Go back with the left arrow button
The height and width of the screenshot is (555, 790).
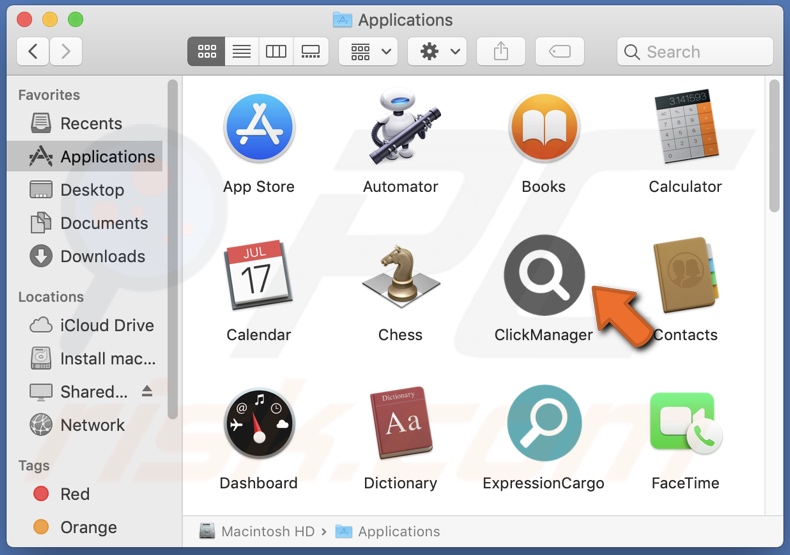(33, 51)
